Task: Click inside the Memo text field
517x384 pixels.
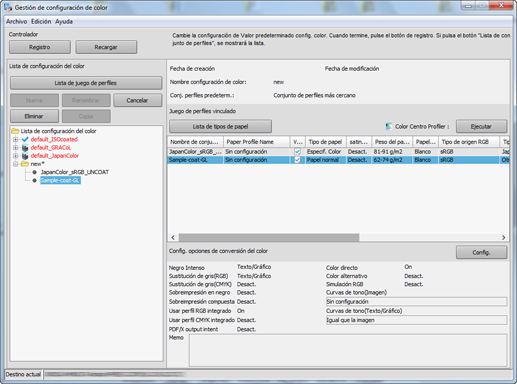Action: pos(348,350)
